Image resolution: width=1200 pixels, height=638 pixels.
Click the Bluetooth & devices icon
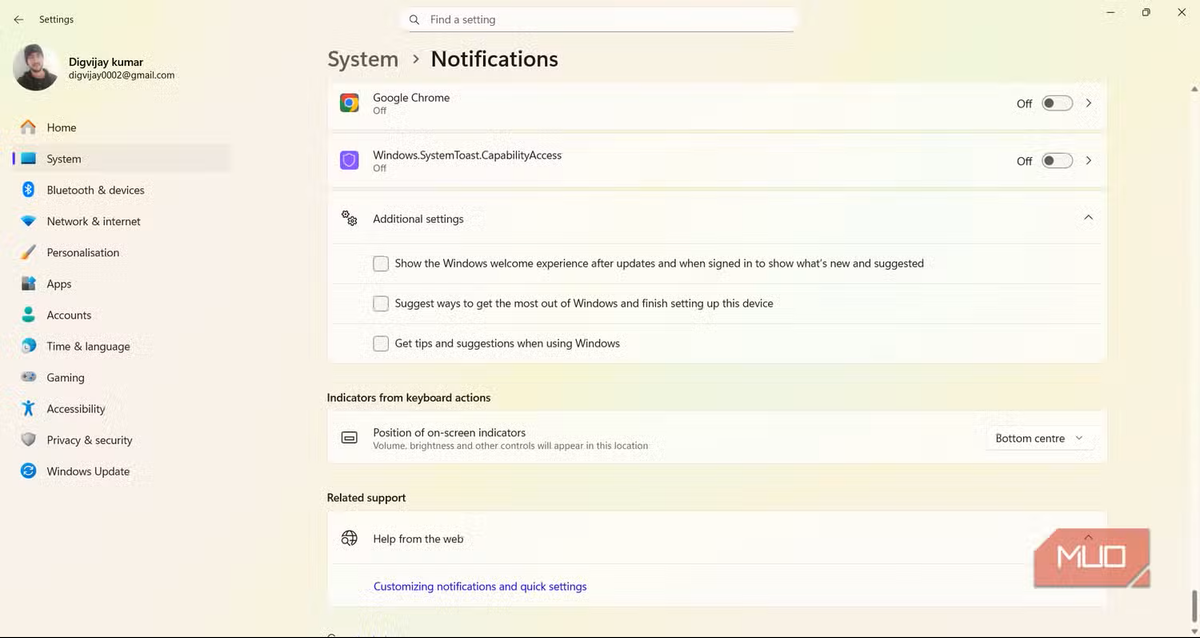[28, 190]
